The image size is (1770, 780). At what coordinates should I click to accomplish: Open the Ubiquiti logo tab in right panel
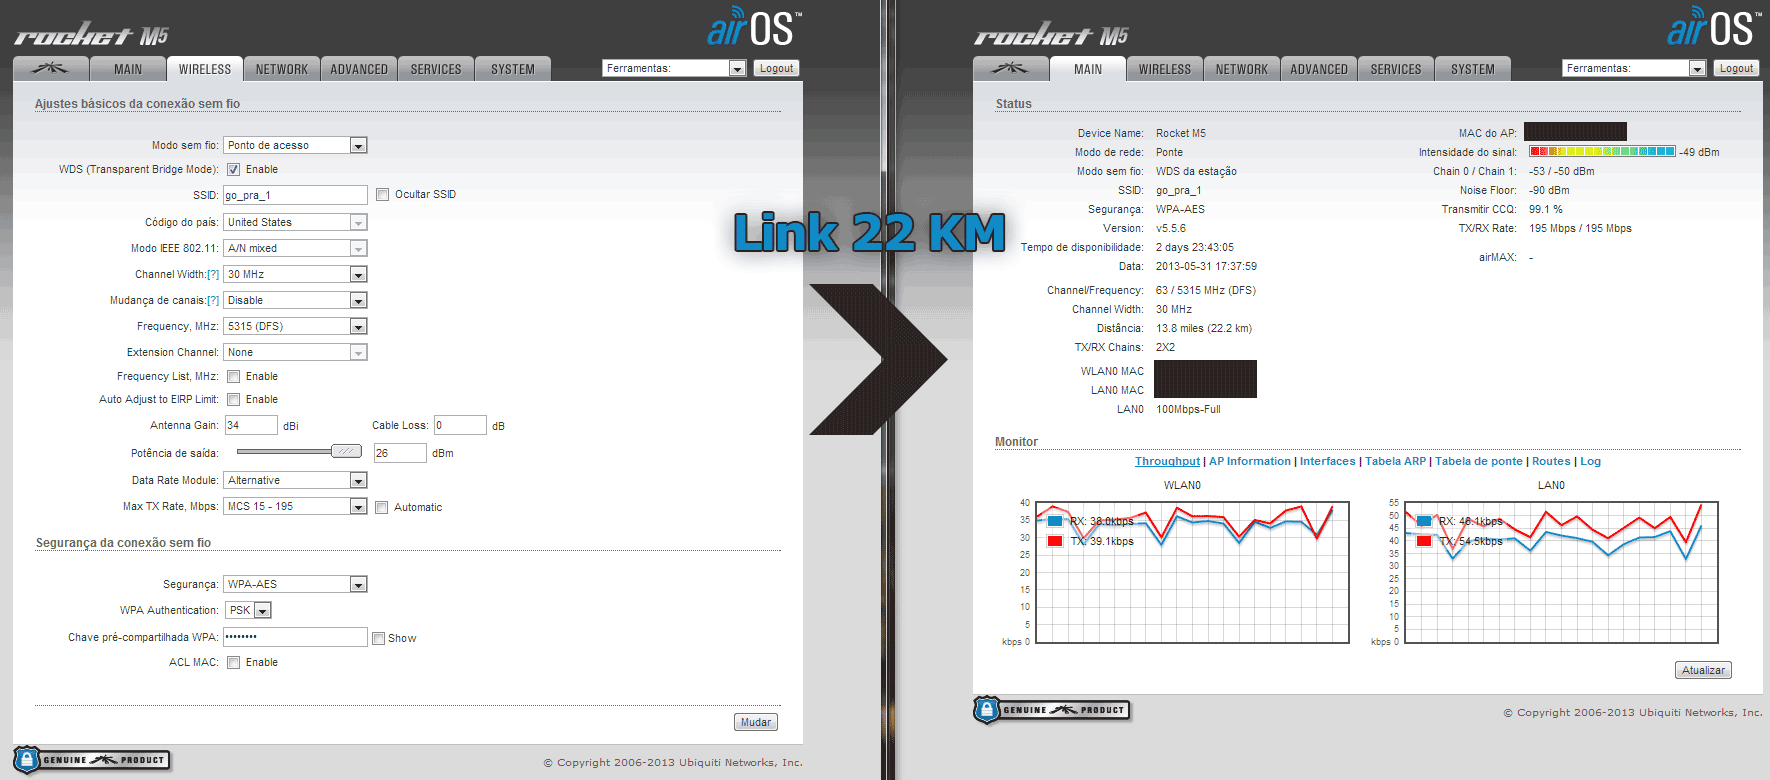click(1010, 69)
